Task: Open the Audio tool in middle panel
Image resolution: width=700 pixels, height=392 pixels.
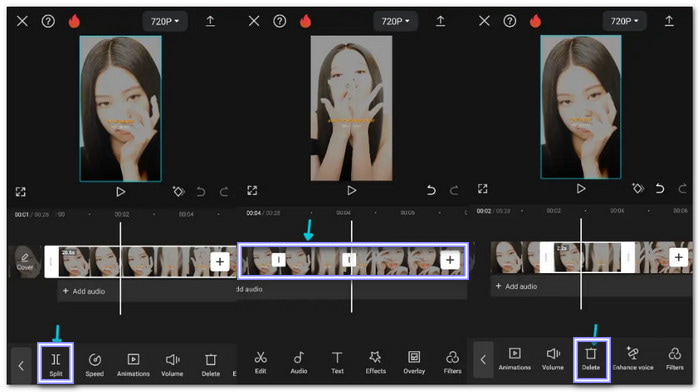Action: pos(299,362)
